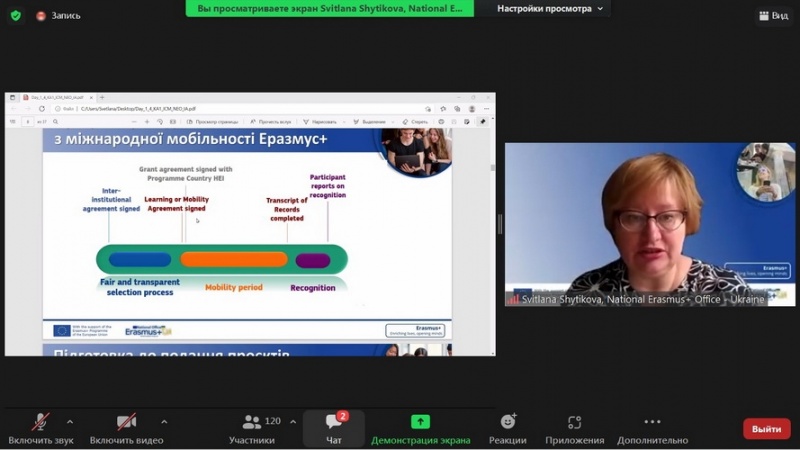Open the Приложения apps panel

[574, 428]
